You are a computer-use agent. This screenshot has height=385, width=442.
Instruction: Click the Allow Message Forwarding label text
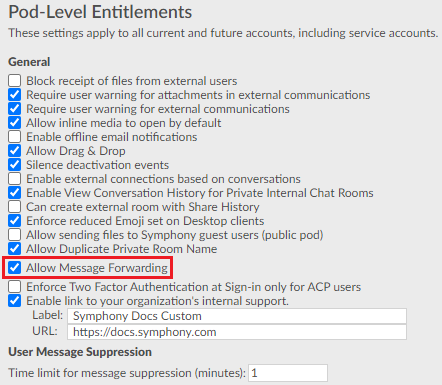[x=97, y=268]
